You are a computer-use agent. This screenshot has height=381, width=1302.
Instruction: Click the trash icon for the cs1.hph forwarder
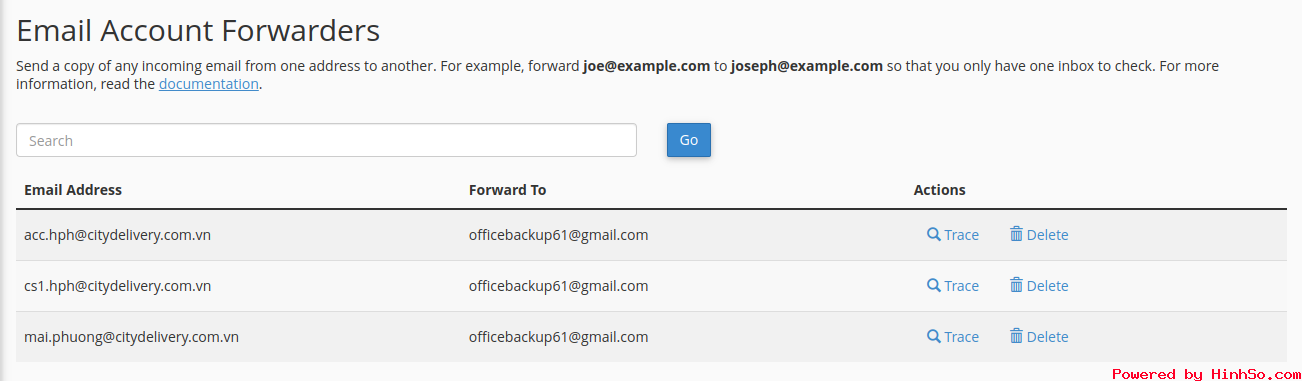click(x=1016, y=285)
